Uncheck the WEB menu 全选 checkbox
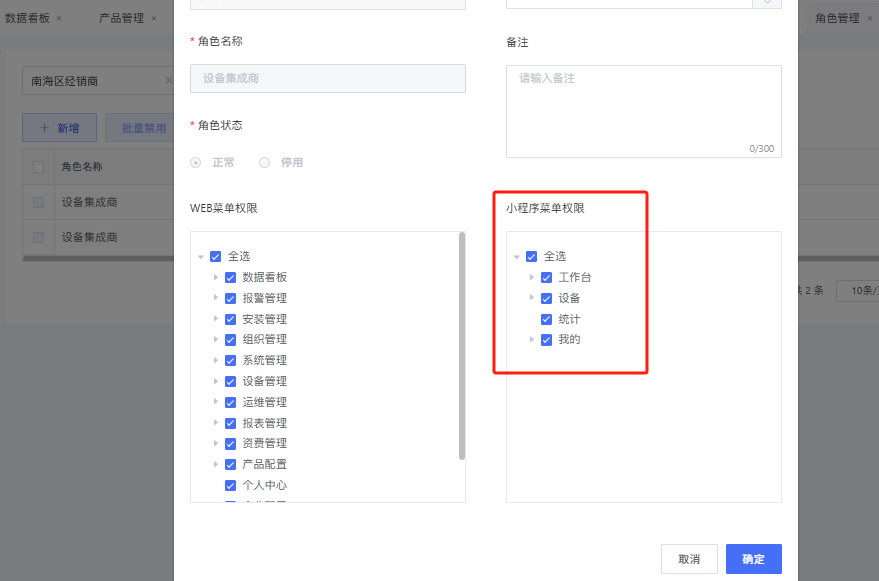879x581 pixels. pos(215,257)
